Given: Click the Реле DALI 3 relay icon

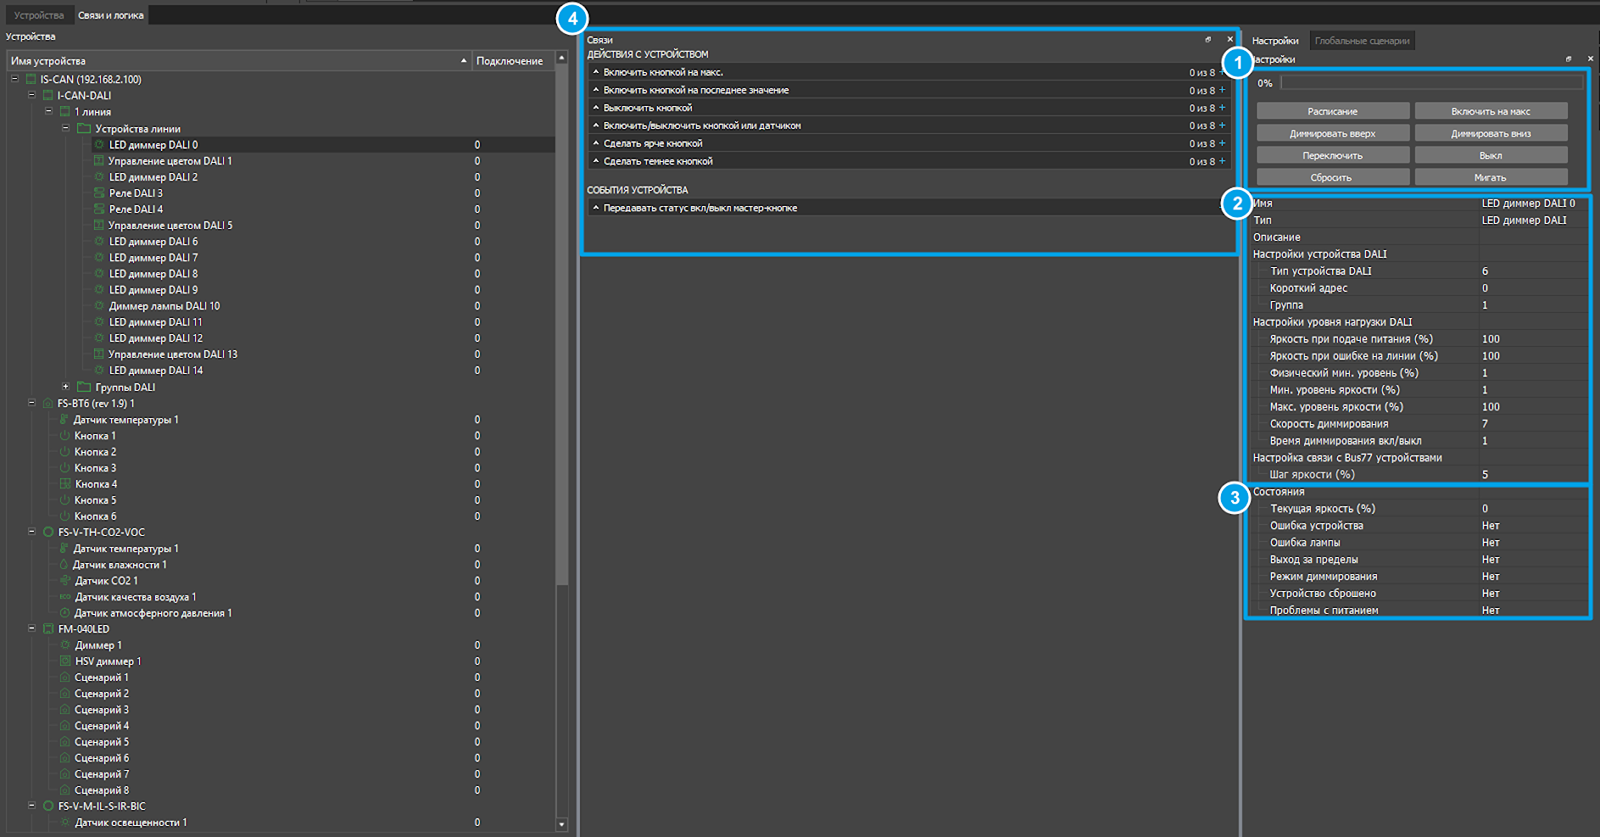Looking at the screenshot, I should [99, 193].
